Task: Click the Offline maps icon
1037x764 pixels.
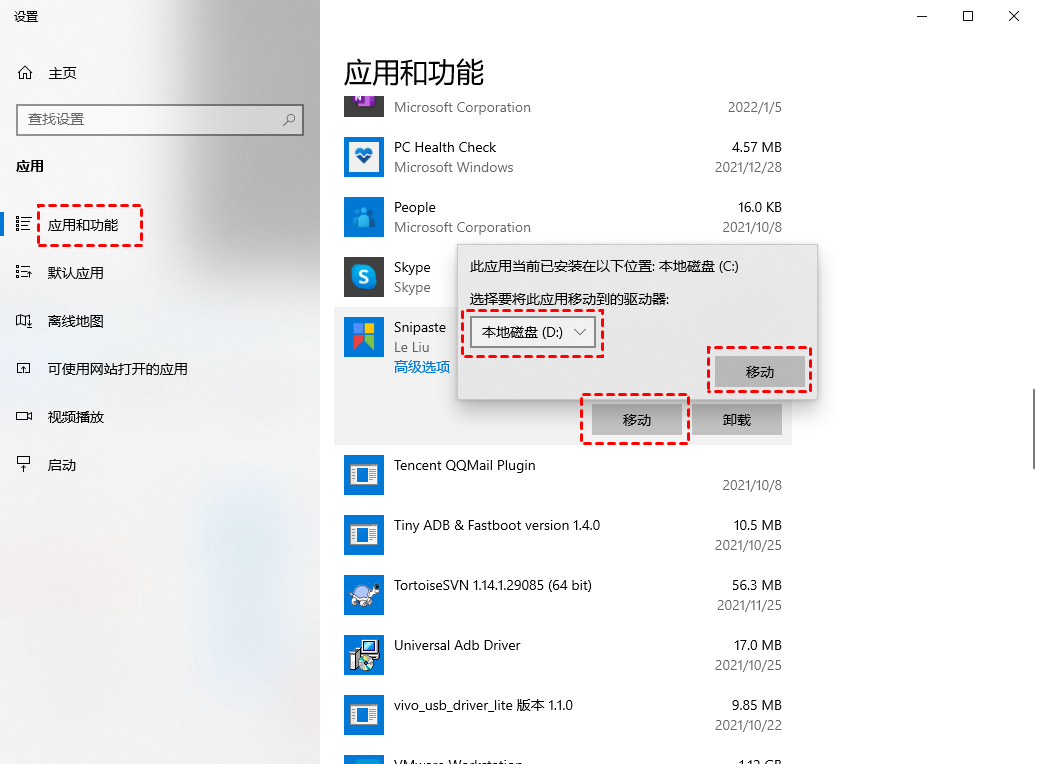Action: click(24, 321)
